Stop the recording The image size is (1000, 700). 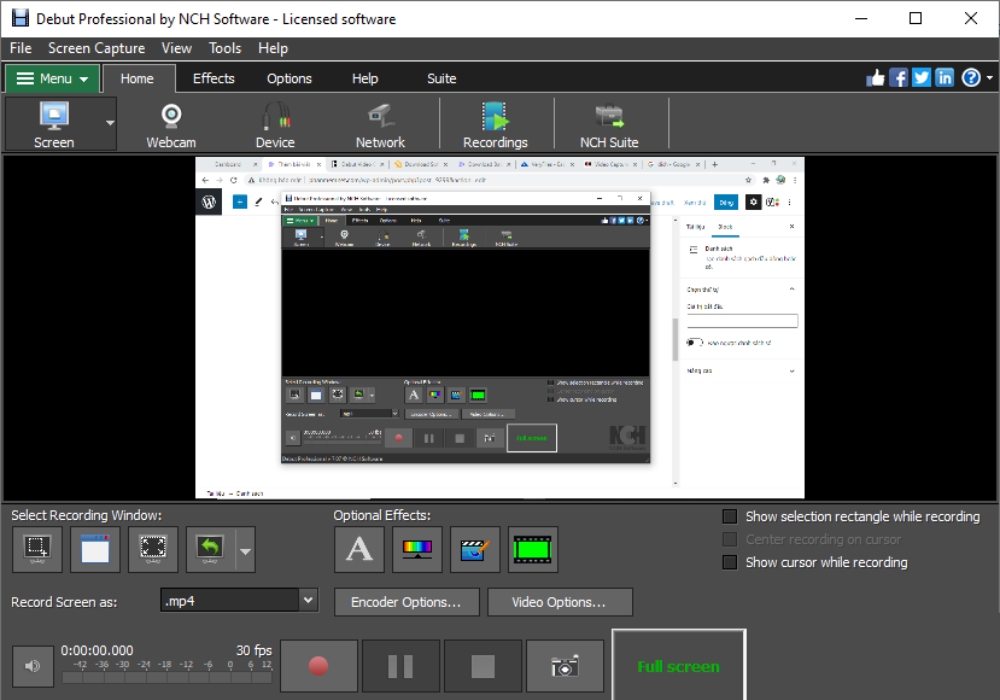click(x=483, y=666)
